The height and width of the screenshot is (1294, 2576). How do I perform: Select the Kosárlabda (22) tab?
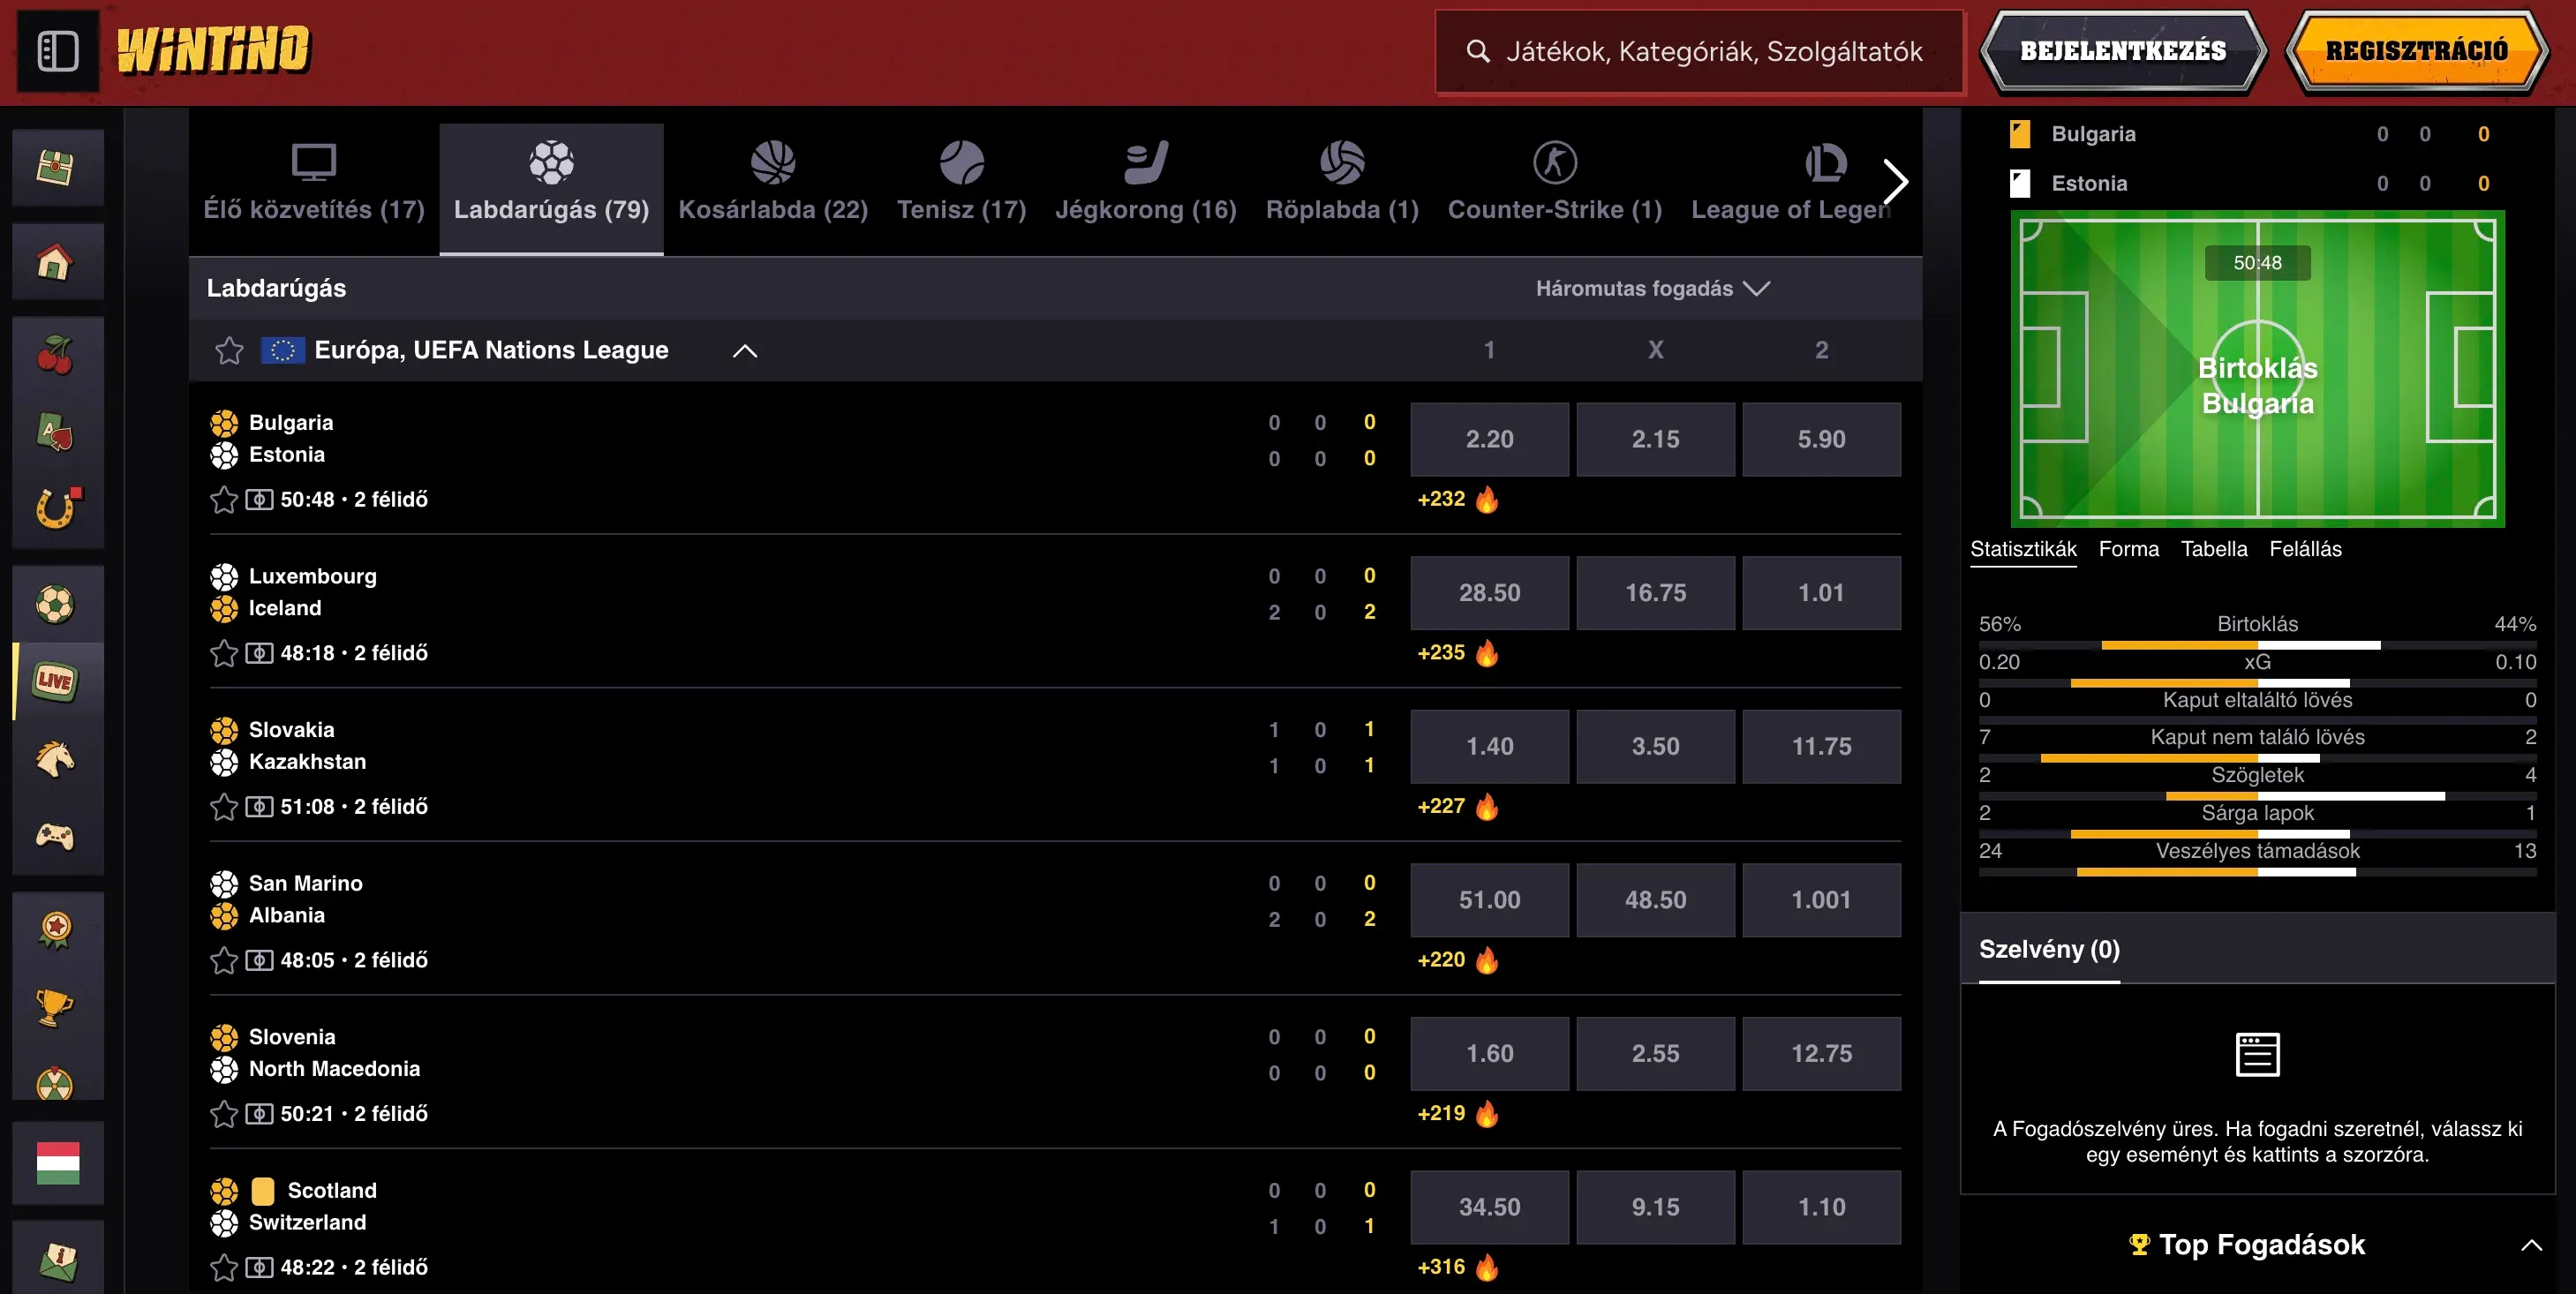point(773,189)
